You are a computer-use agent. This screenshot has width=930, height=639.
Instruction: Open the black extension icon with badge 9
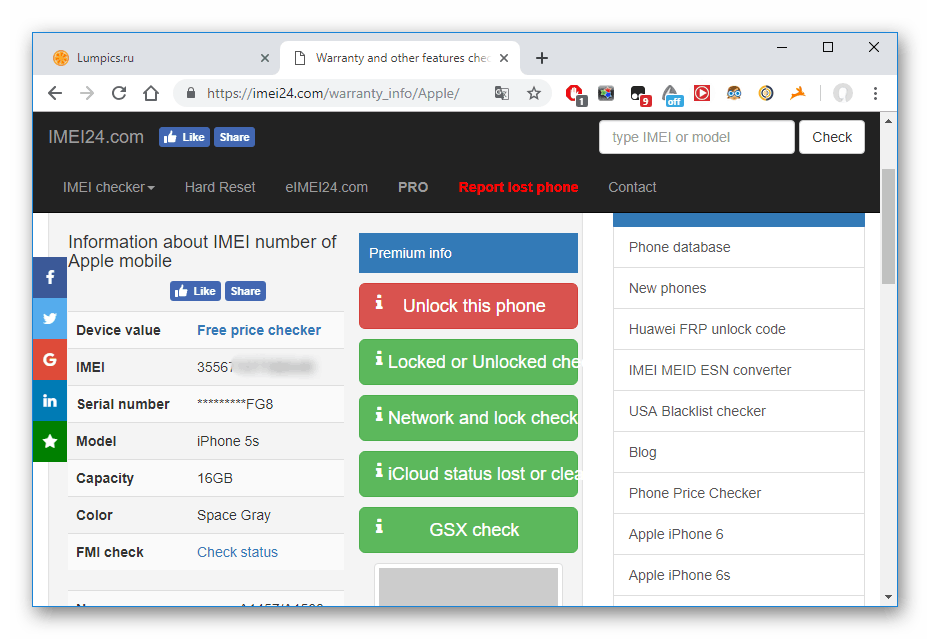[x=640, y=95]
